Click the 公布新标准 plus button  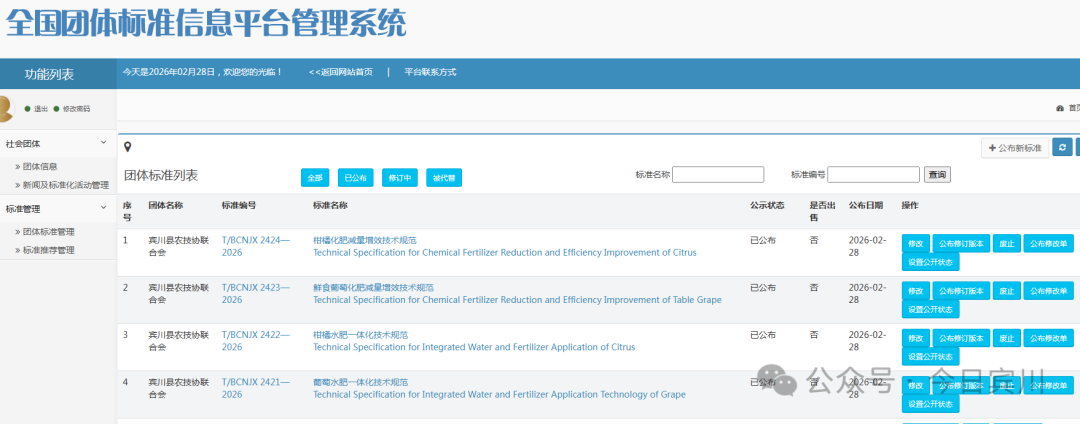point(1015,148)
